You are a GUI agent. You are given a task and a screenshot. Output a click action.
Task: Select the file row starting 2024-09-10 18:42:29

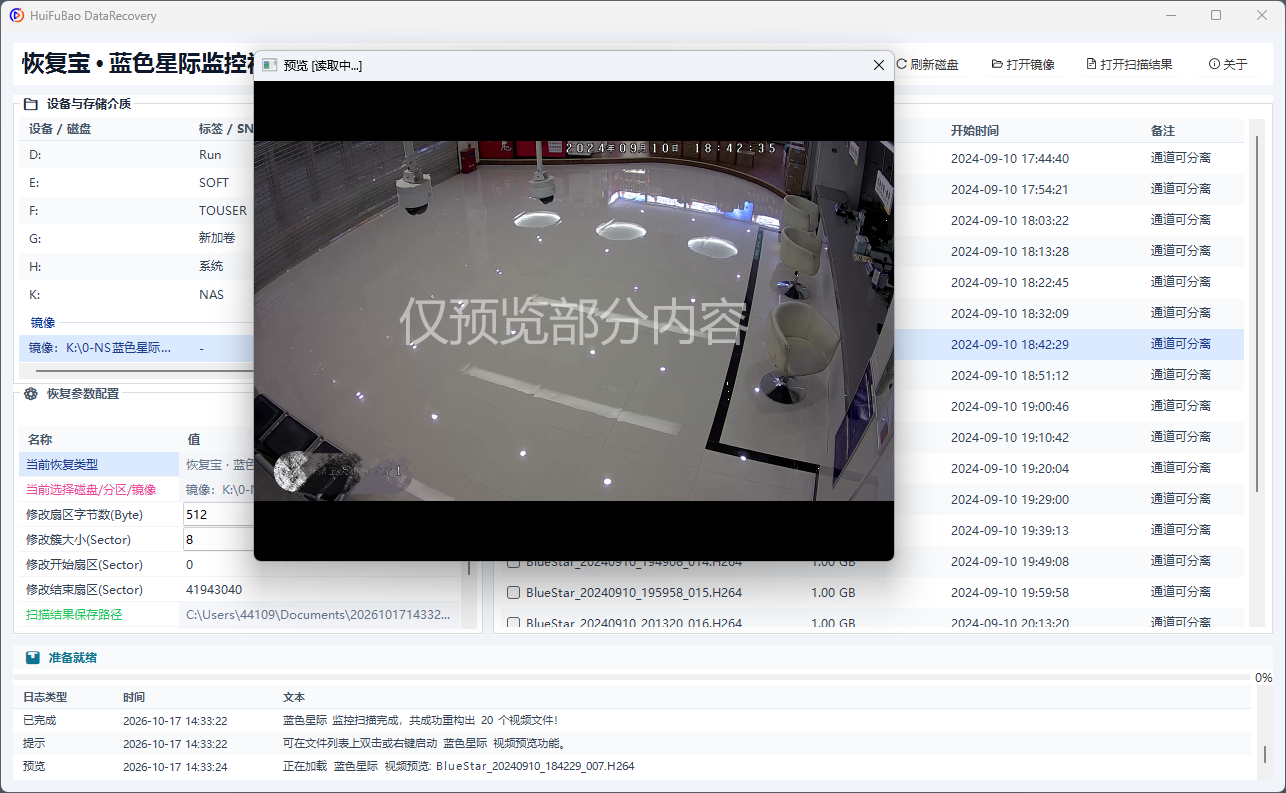pyautogui.click(x=1069, y=344)
